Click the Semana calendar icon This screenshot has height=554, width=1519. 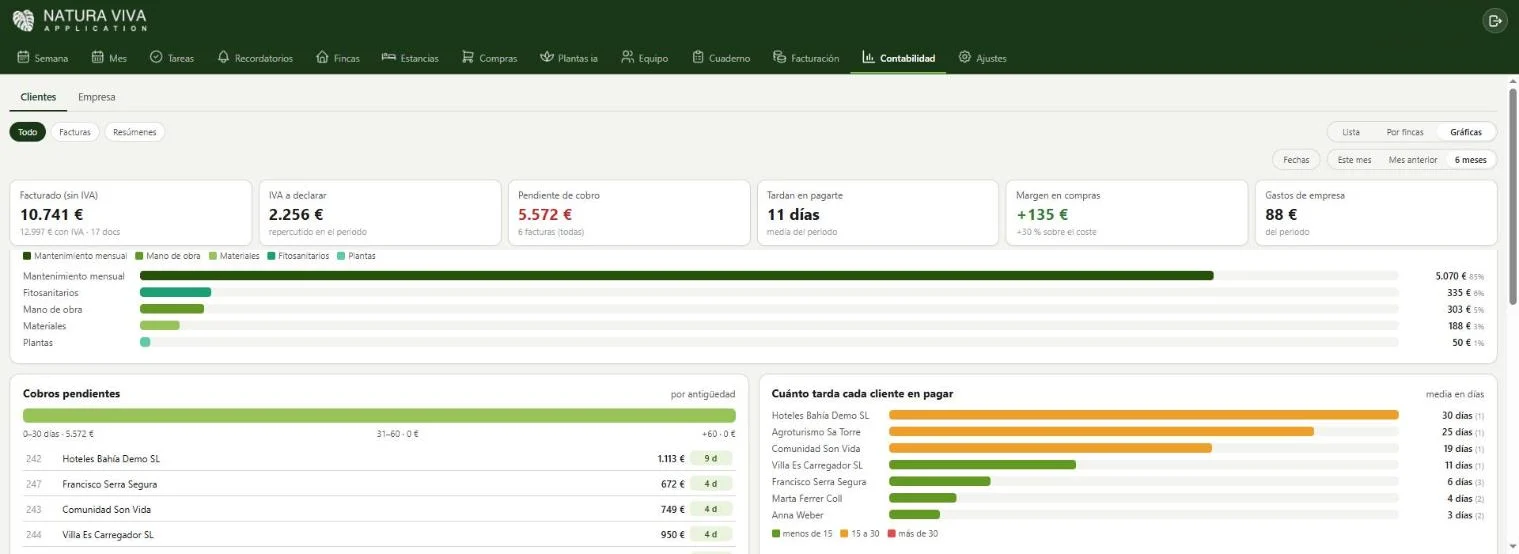23,57
